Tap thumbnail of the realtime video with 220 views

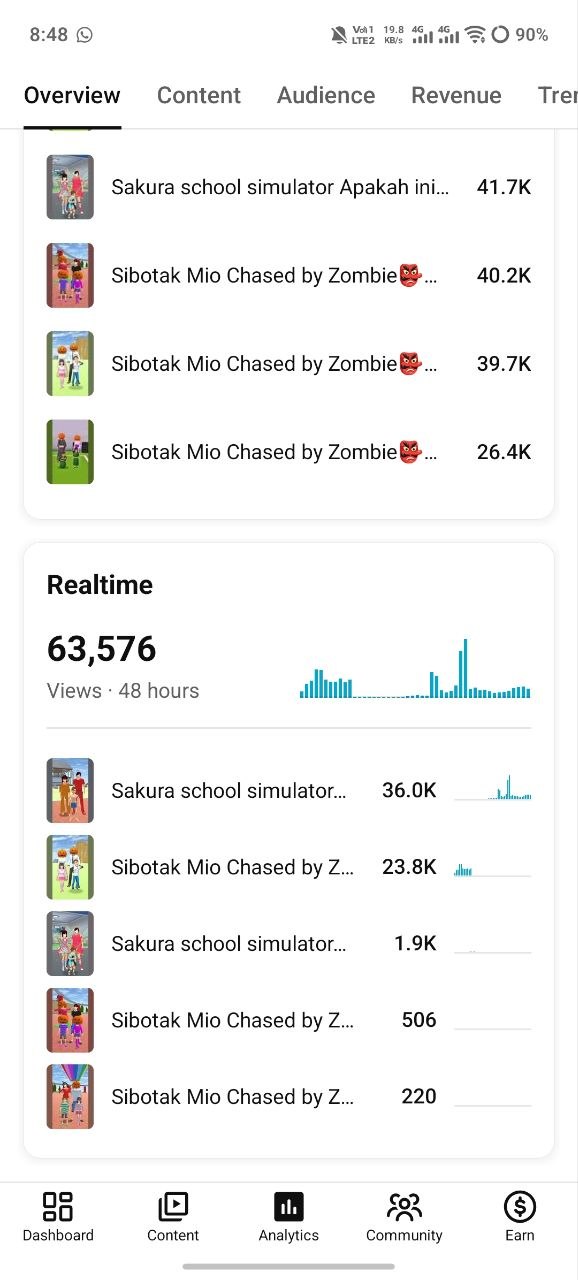click(70, 1097)
